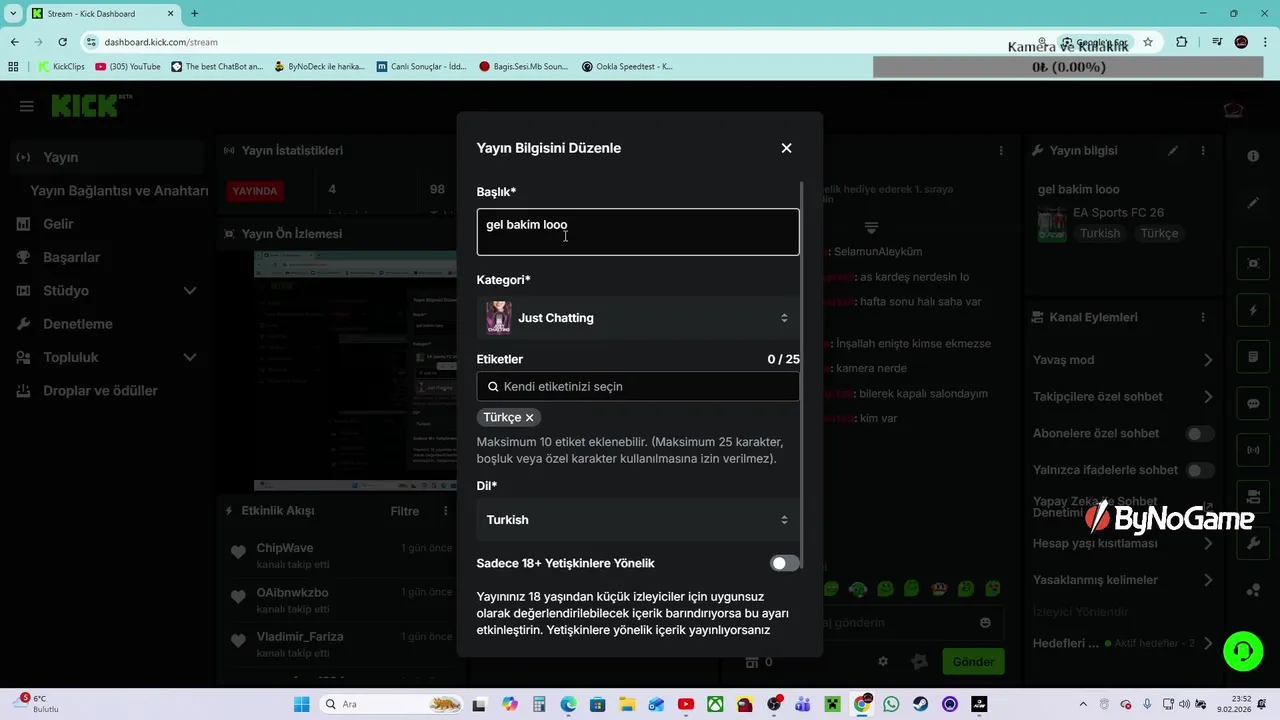The image size is (1280, 720).
Task: Click the stream preview thumbnail
Action: click(355, 371)
